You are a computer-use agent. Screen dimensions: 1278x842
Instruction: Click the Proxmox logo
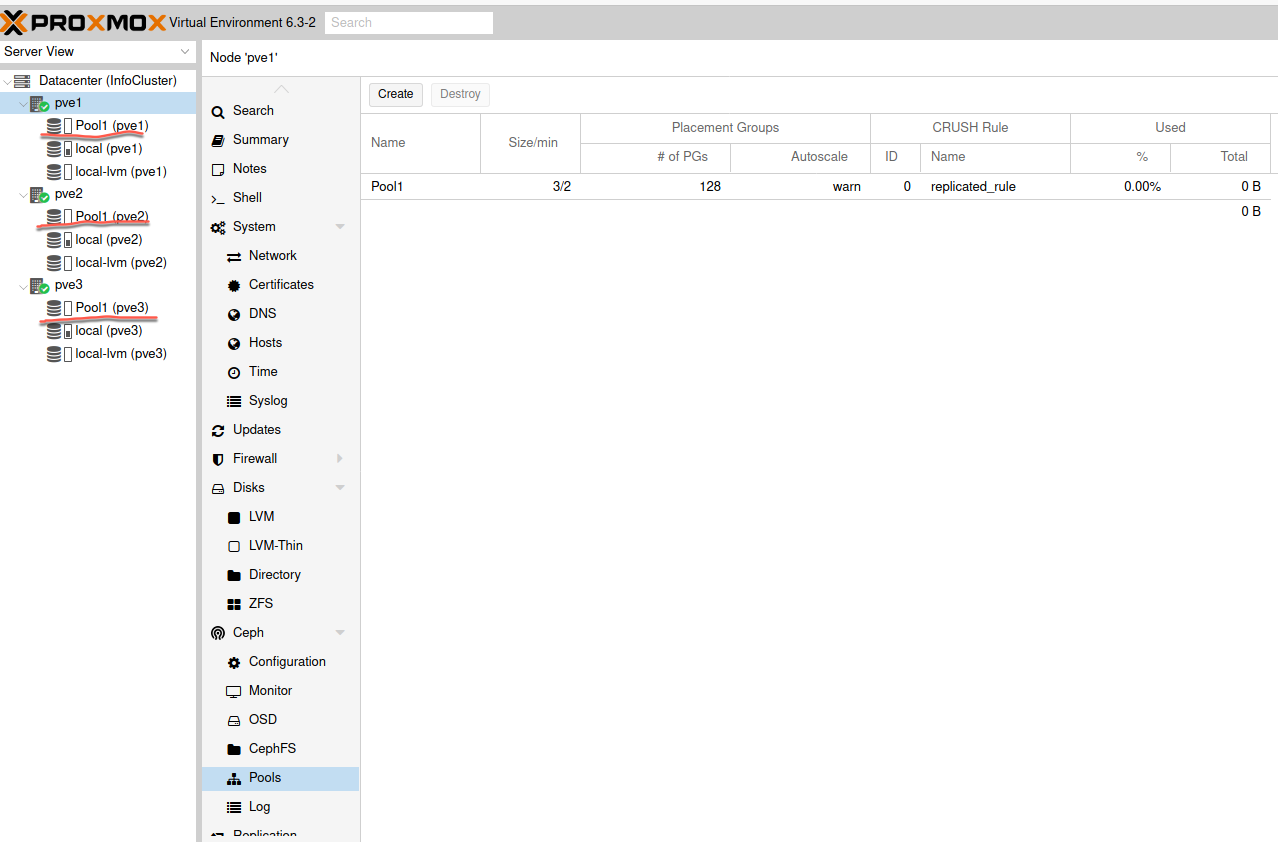(83, 21)
